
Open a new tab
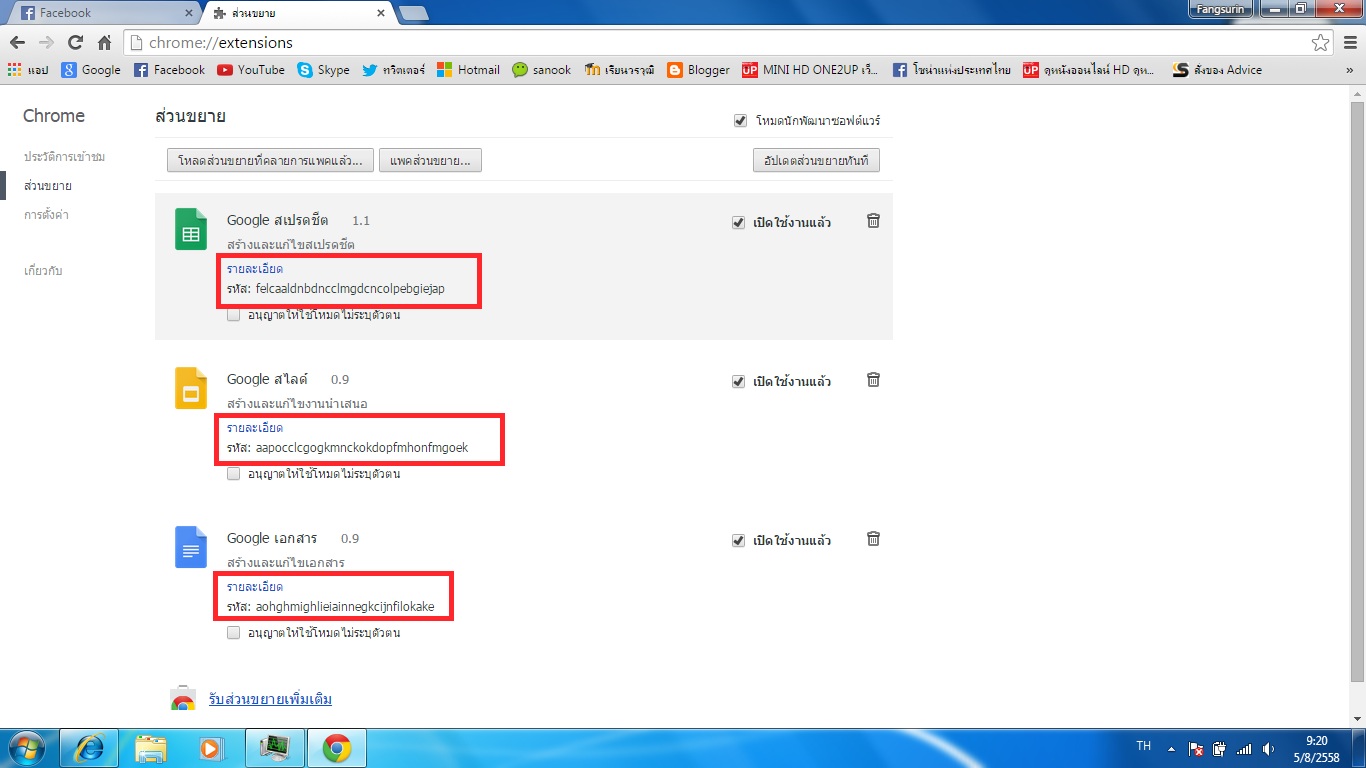click(413, 13)
